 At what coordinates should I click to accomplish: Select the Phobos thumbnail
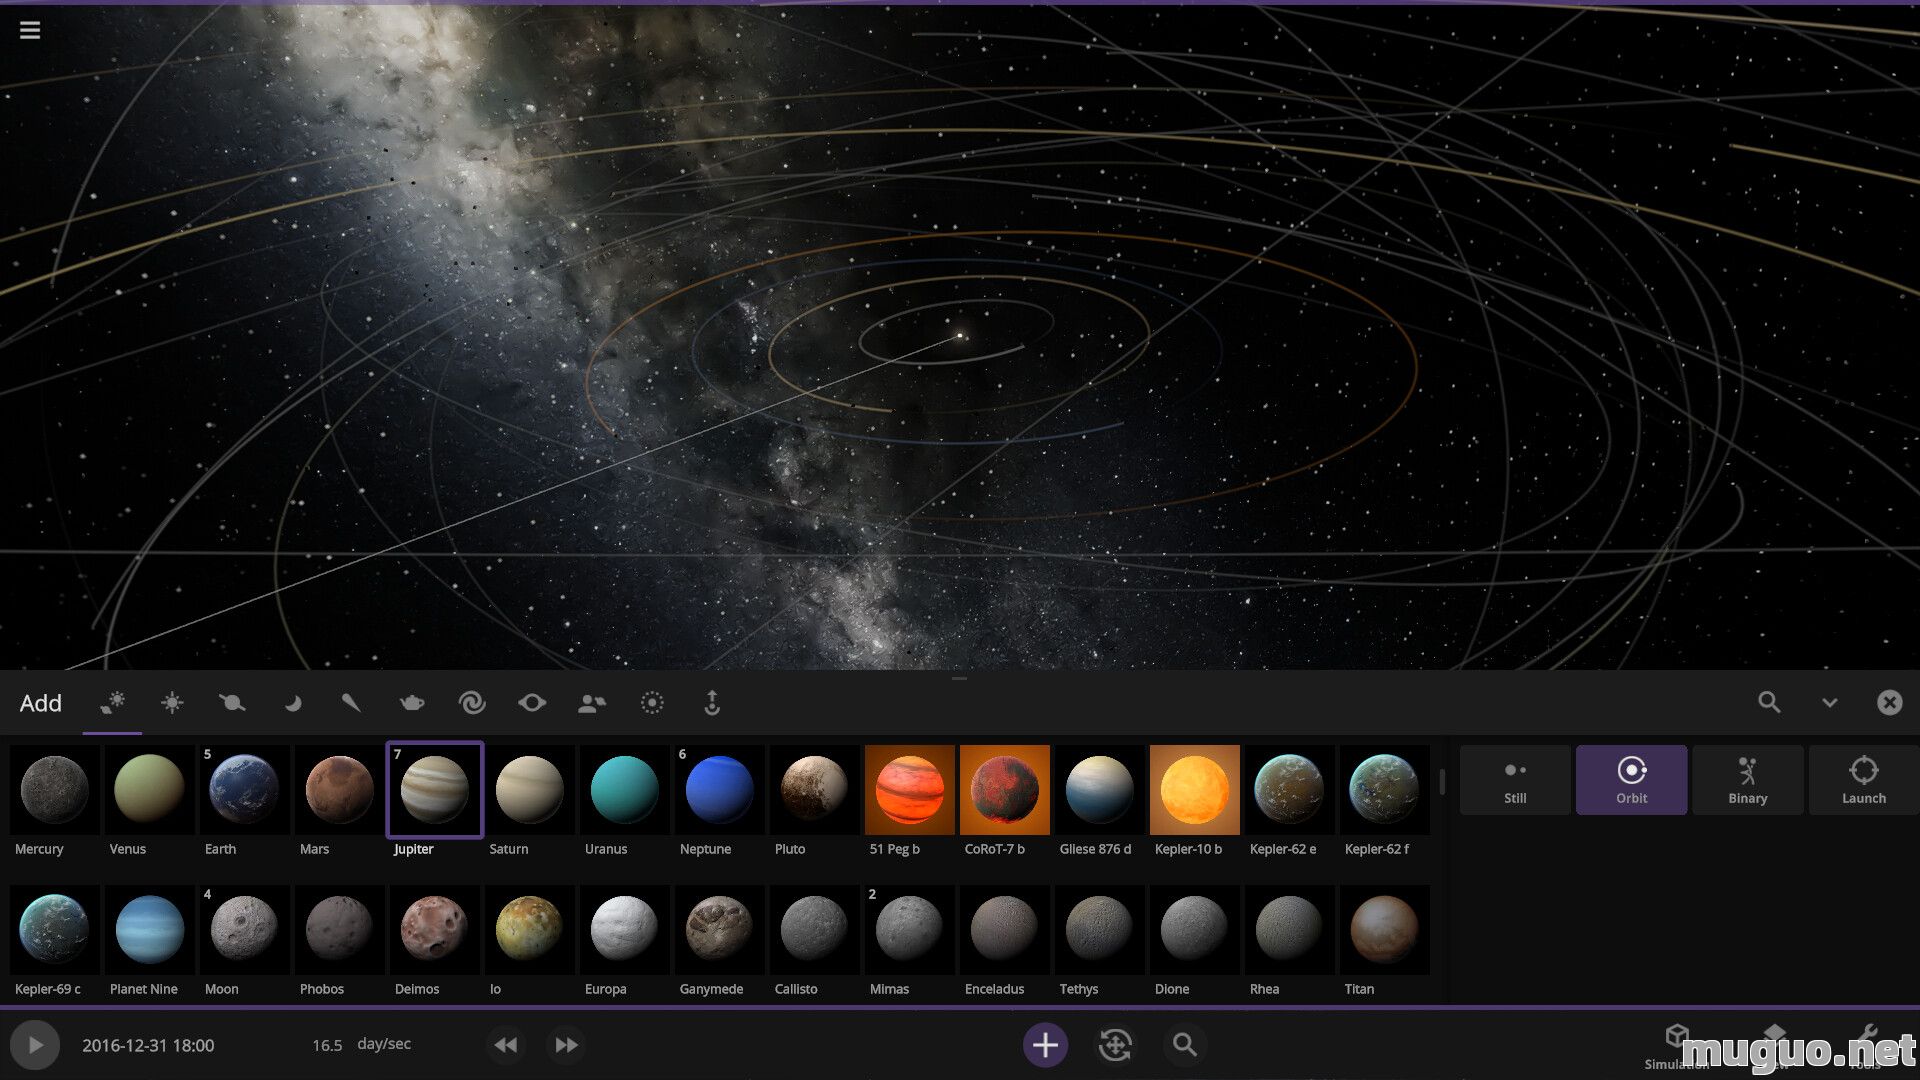pos(339,930)
